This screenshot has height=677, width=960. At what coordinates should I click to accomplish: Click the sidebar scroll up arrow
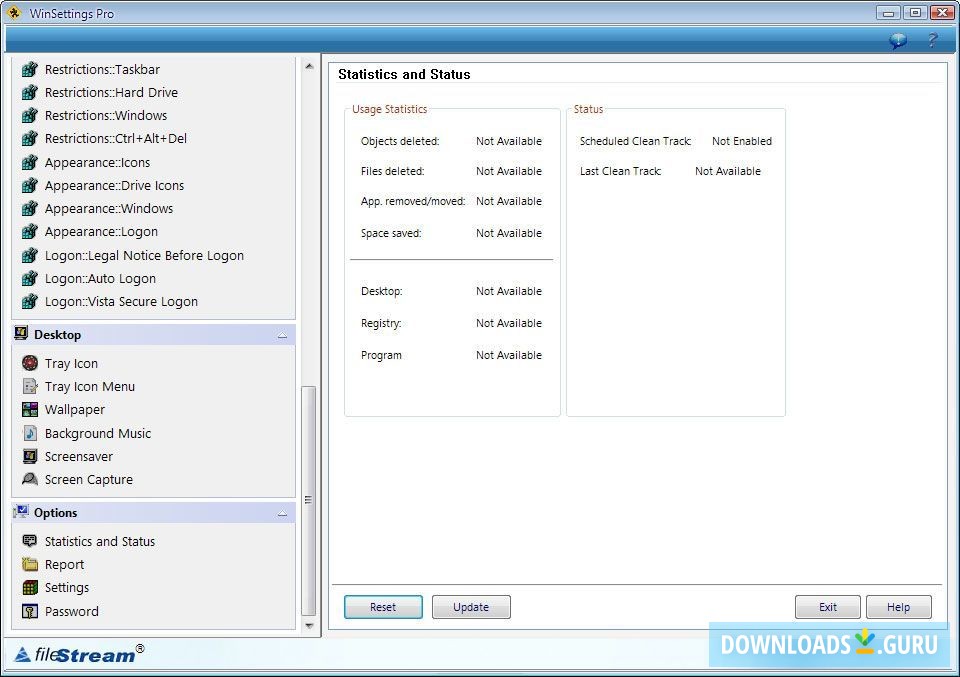tap(309, 65)
